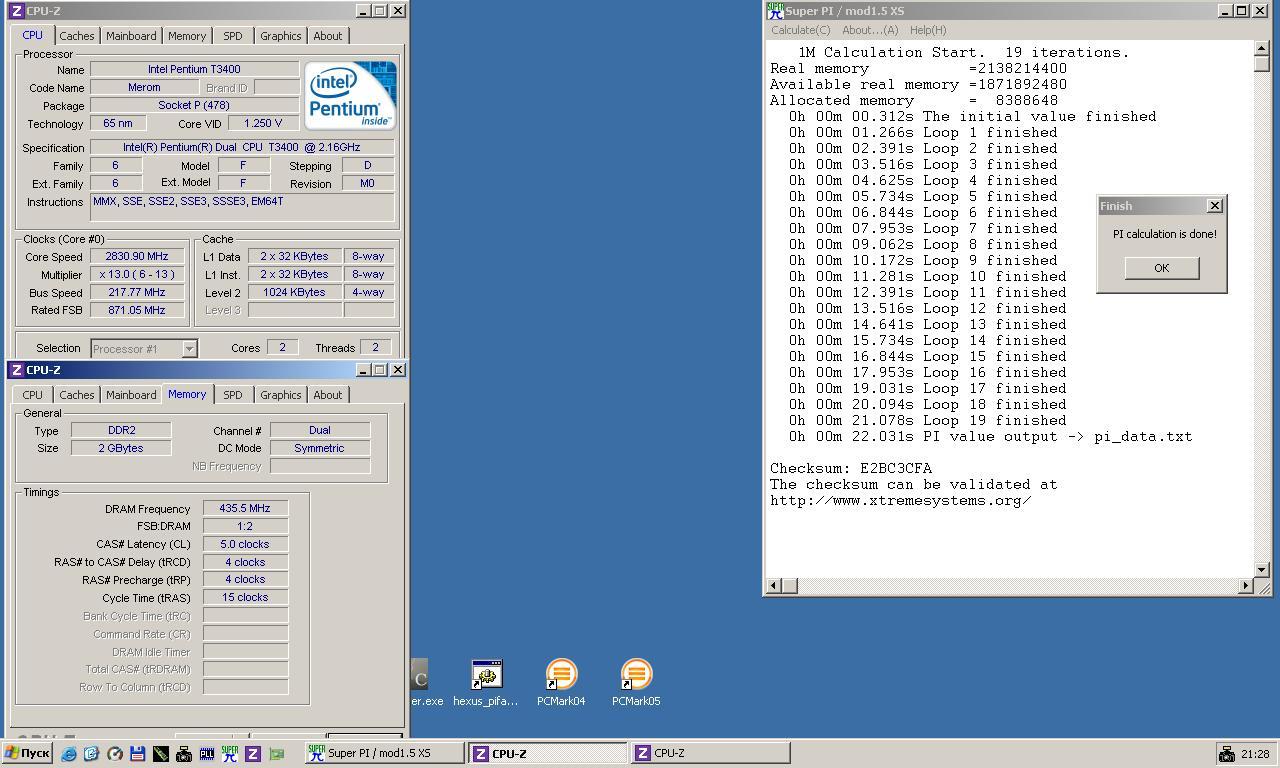The height and width of the screenshot is (768, 1280).
Task: Switch to Super PI taskbar button
Action: pyautogui.click(x=384, y=753)
